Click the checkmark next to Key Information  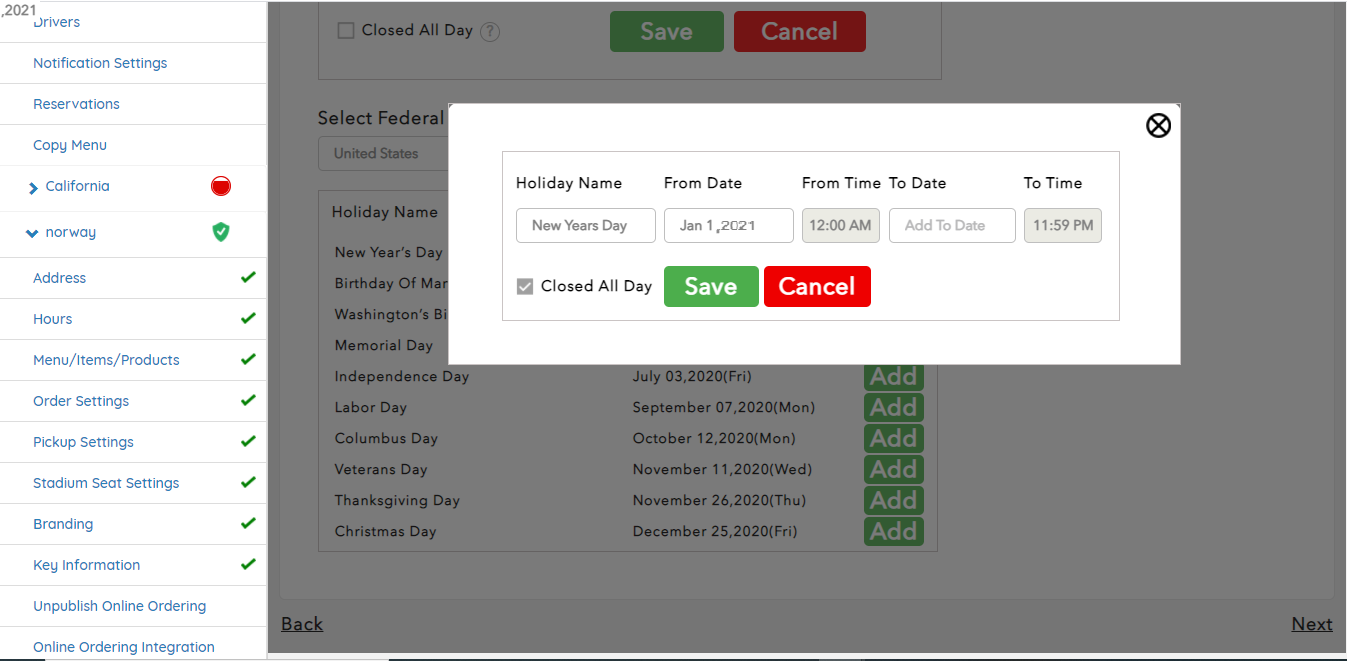click(x=248, y=565)
